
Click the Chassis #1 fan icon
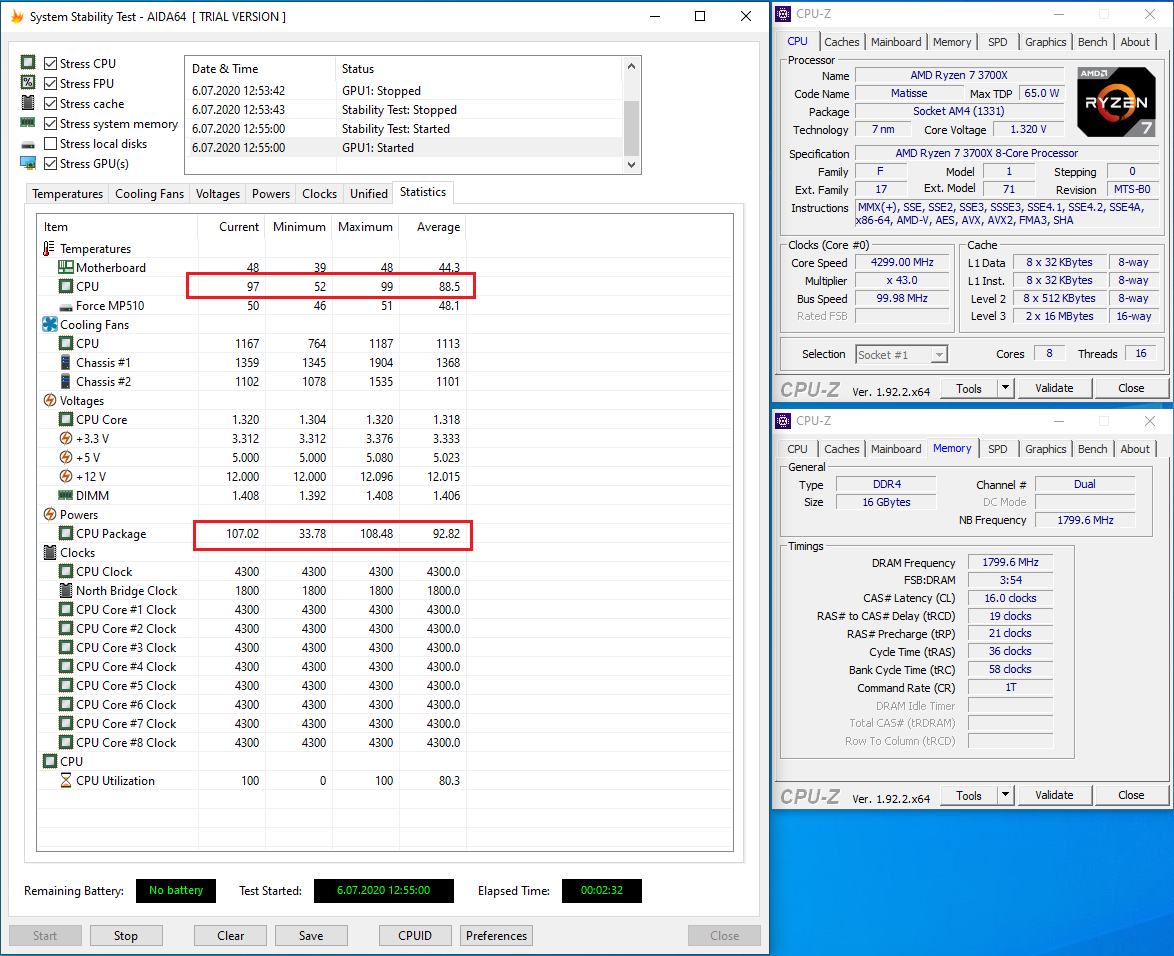point(66,362)
